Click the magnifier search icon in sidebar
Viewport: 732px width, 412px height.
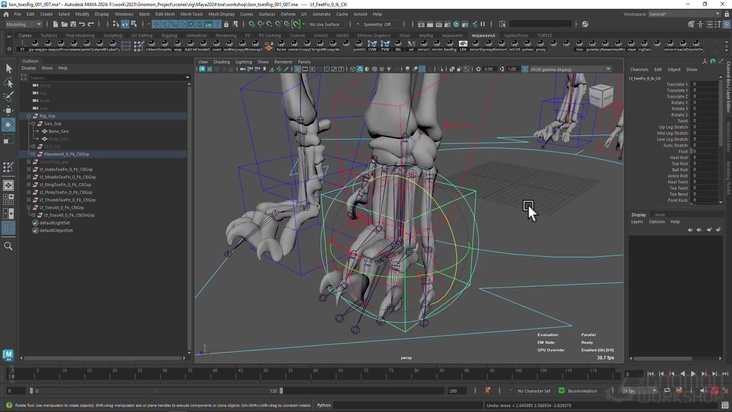[x=8, y=246]
